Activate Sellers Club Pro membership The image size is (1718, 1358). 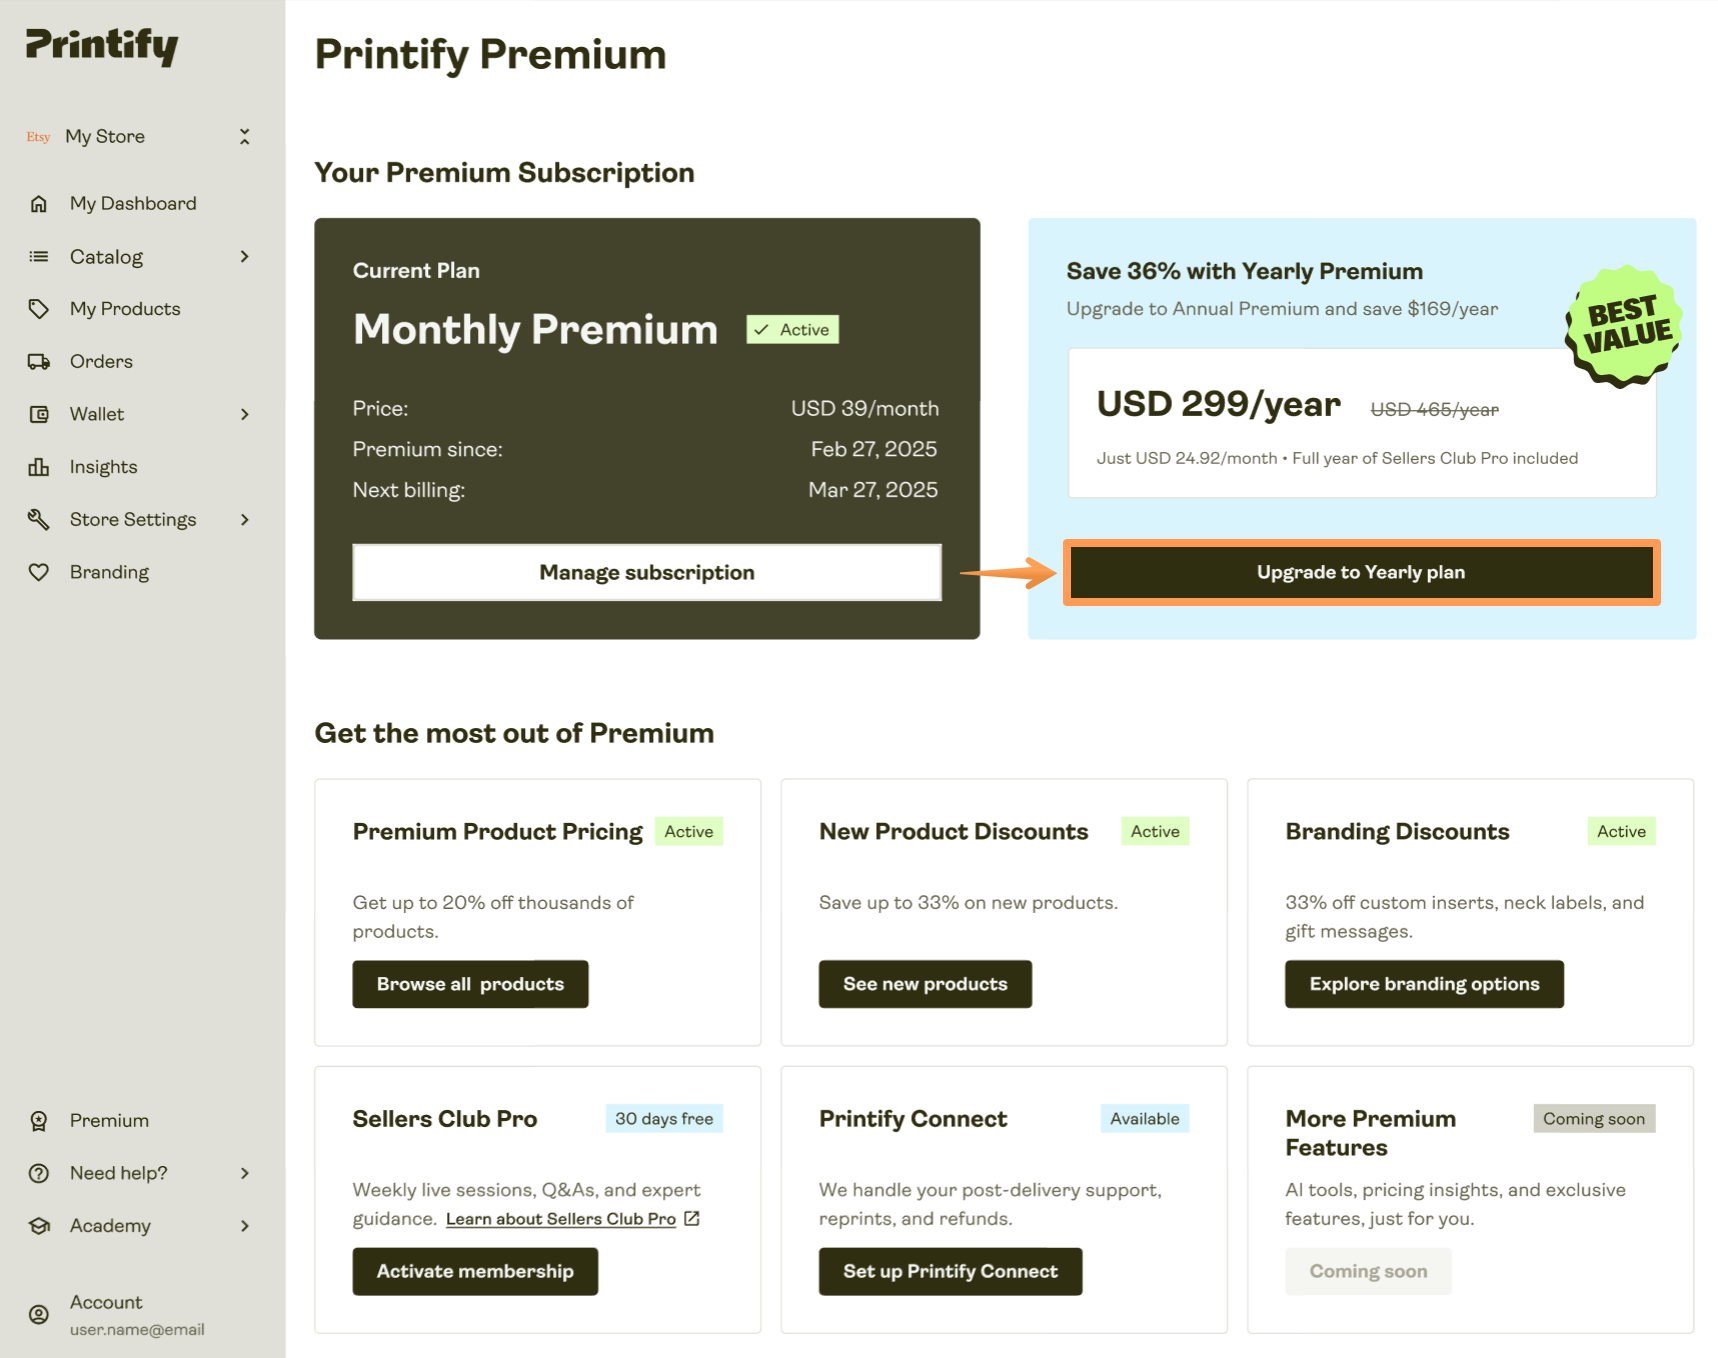coord(474,1271)
